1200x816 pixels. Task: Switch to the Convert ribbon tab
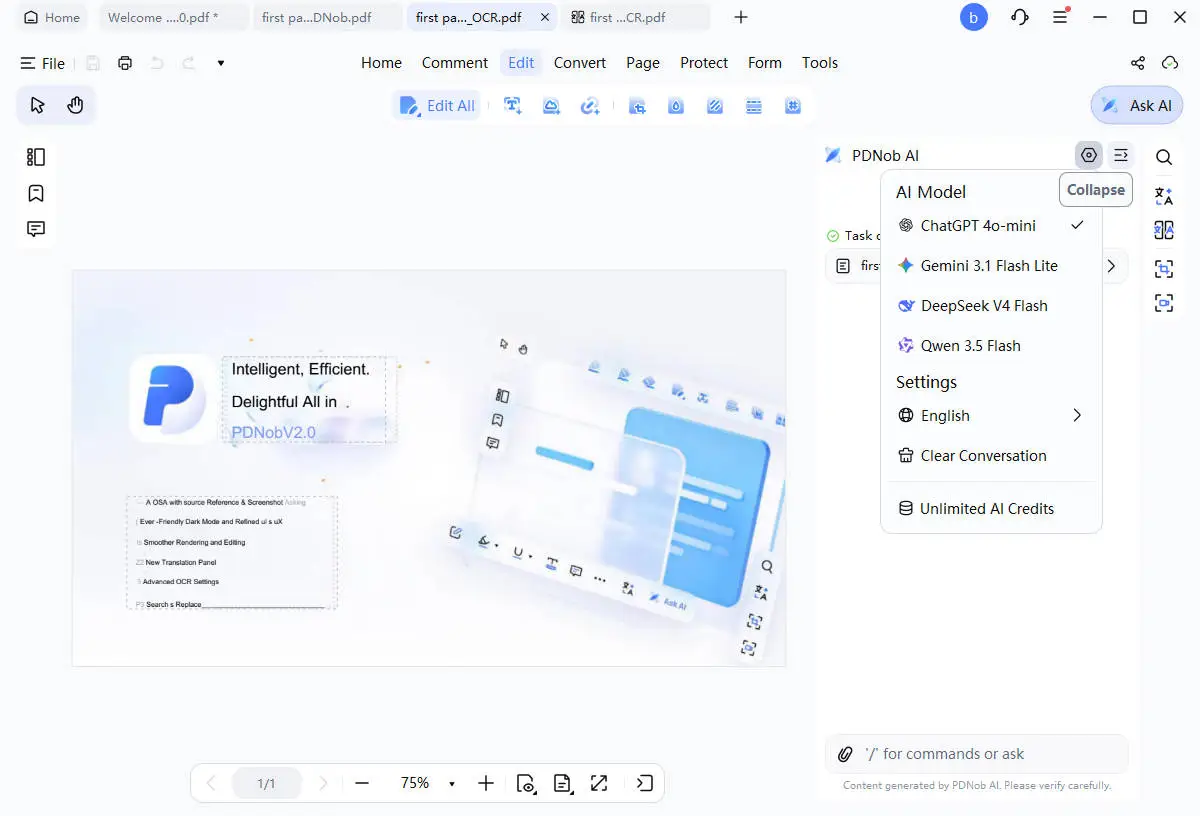(x=580, y=63)
